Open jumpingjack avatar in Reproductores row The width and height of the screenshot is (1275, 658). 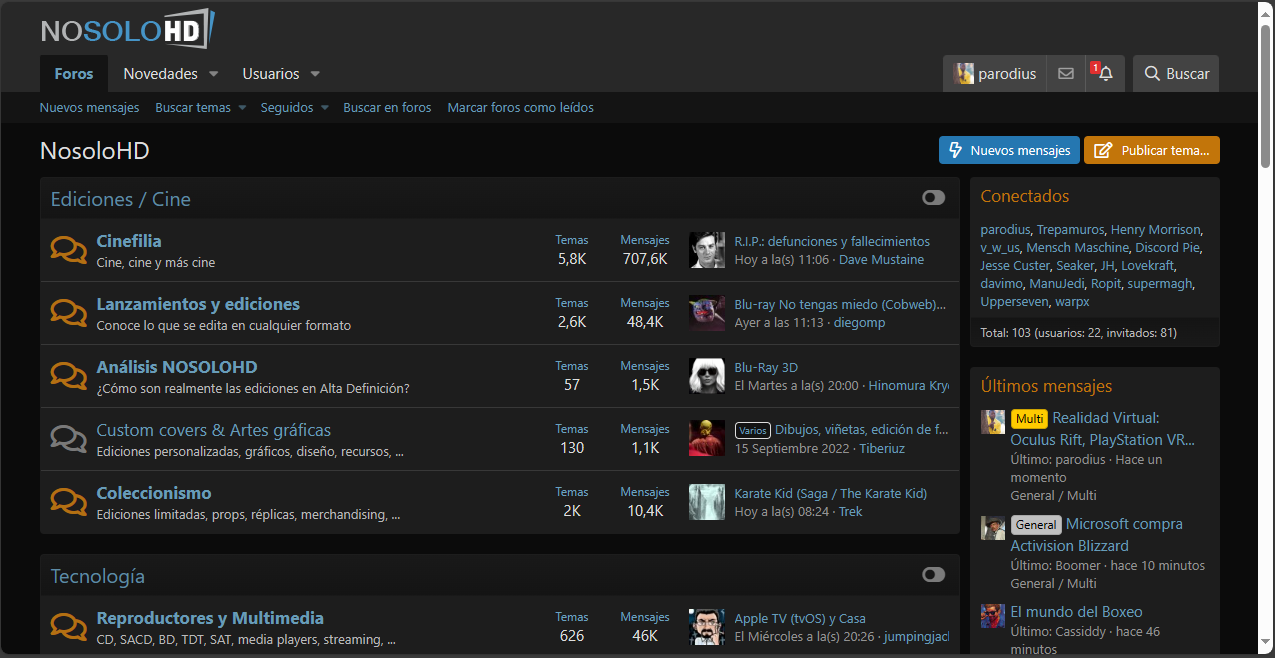coord(707,627)
